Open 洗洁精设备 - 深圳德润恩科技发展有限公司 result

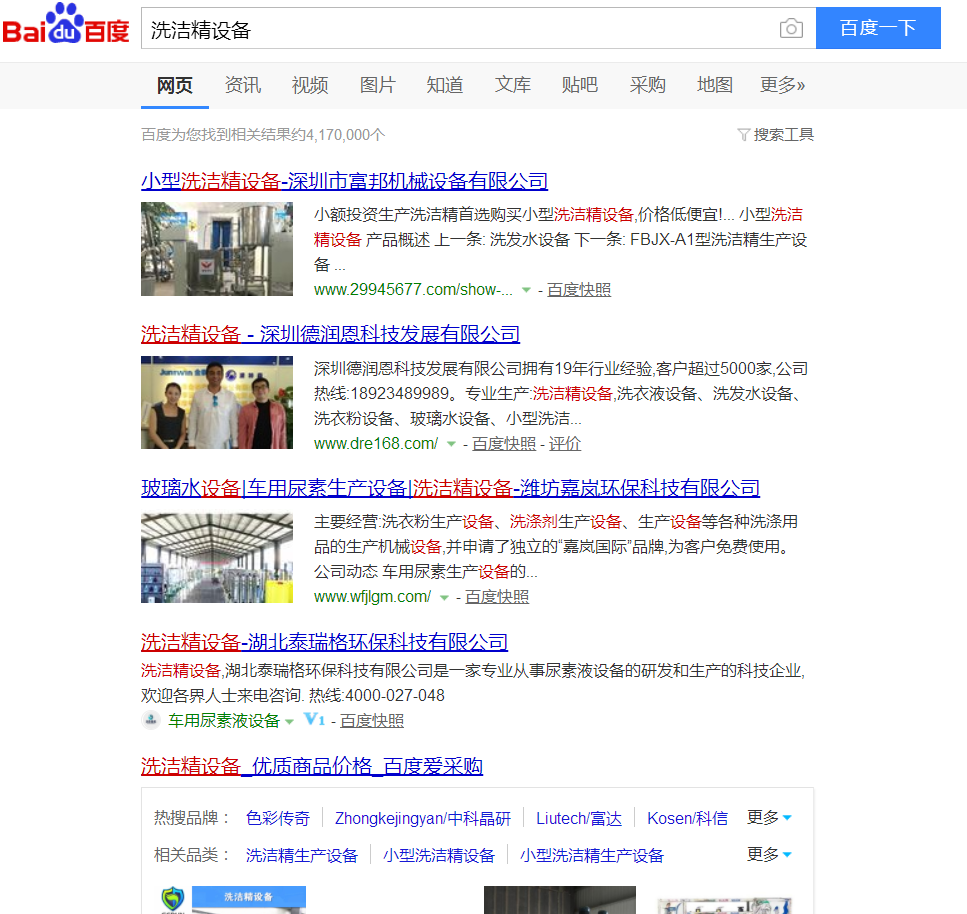click(330, 334)
